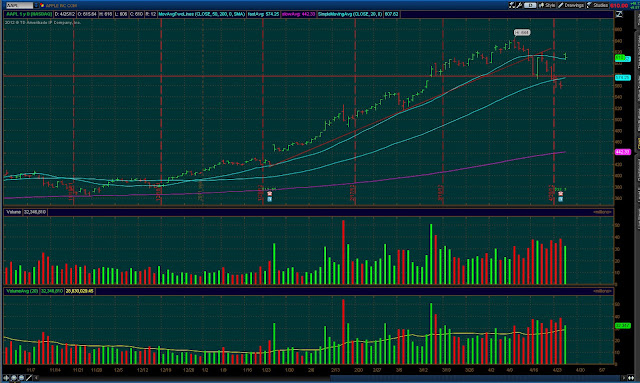Select the drawing line tool icon
Viewport: 640px width, 383px height.
point(29,378)
